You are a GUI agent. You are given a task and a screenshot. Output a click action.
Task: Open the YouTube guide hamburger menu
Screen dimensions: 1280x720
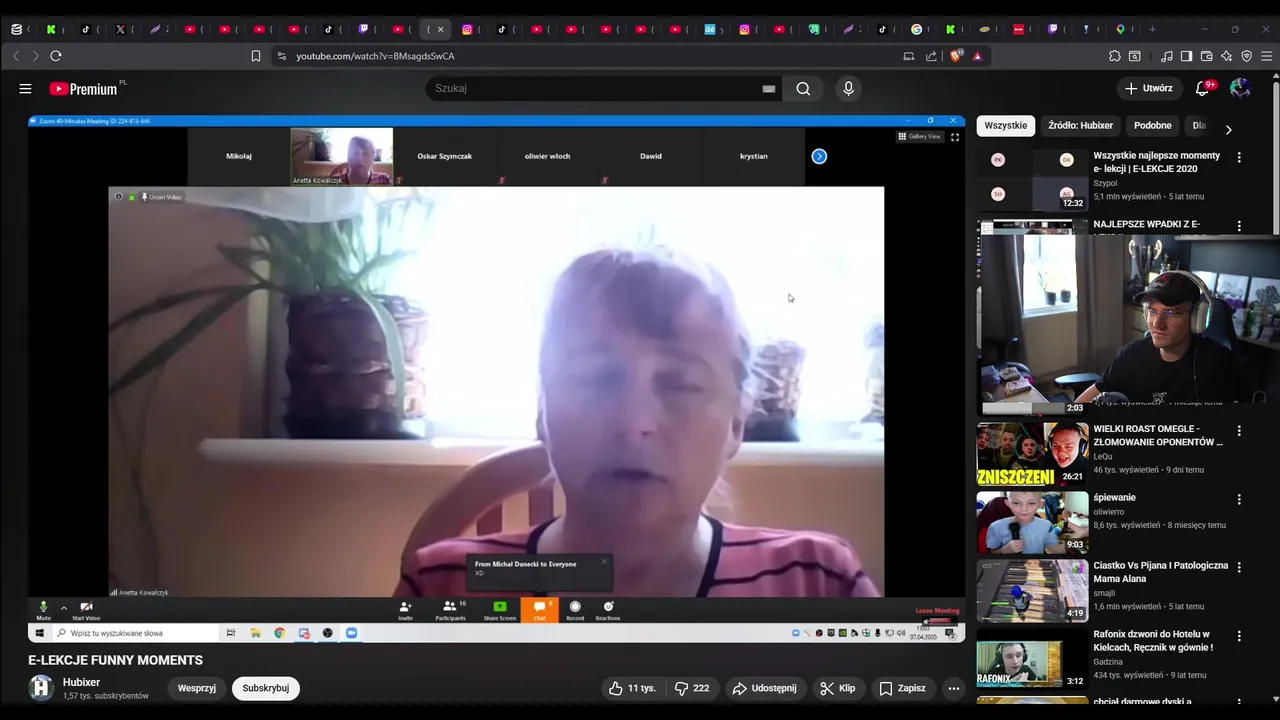25,88
